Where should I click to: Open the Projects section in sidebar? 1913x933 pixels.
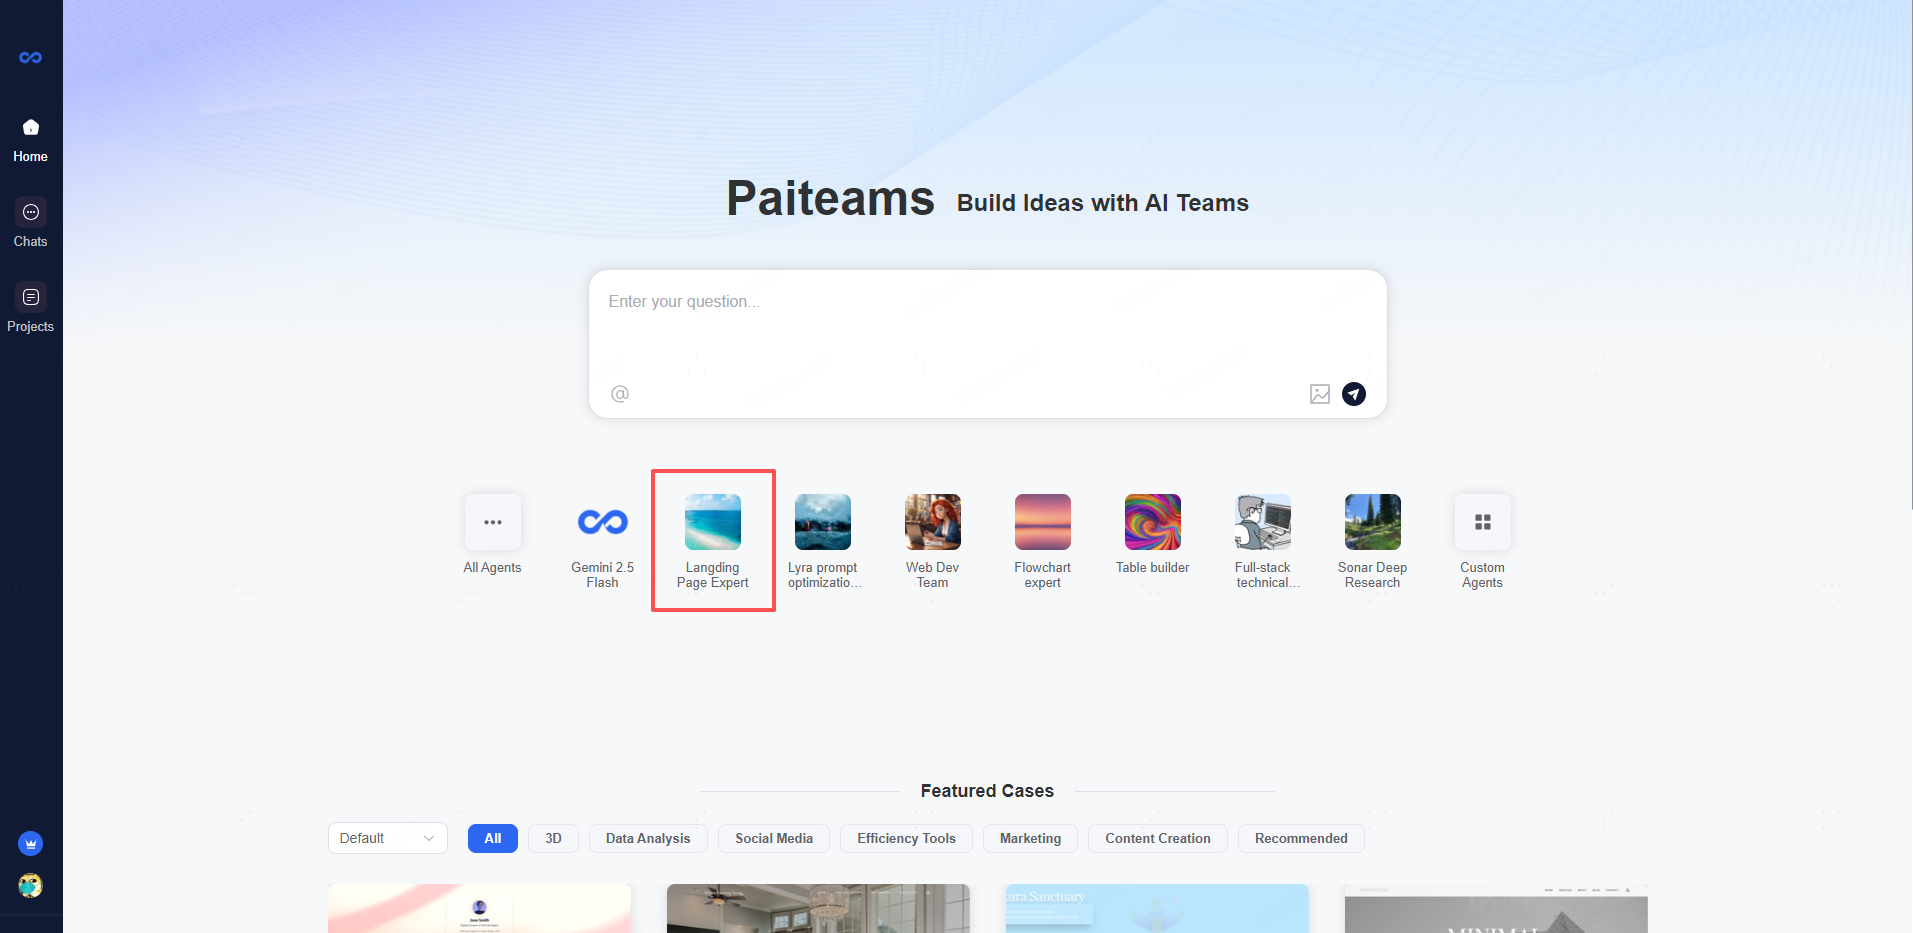(31, 308)
